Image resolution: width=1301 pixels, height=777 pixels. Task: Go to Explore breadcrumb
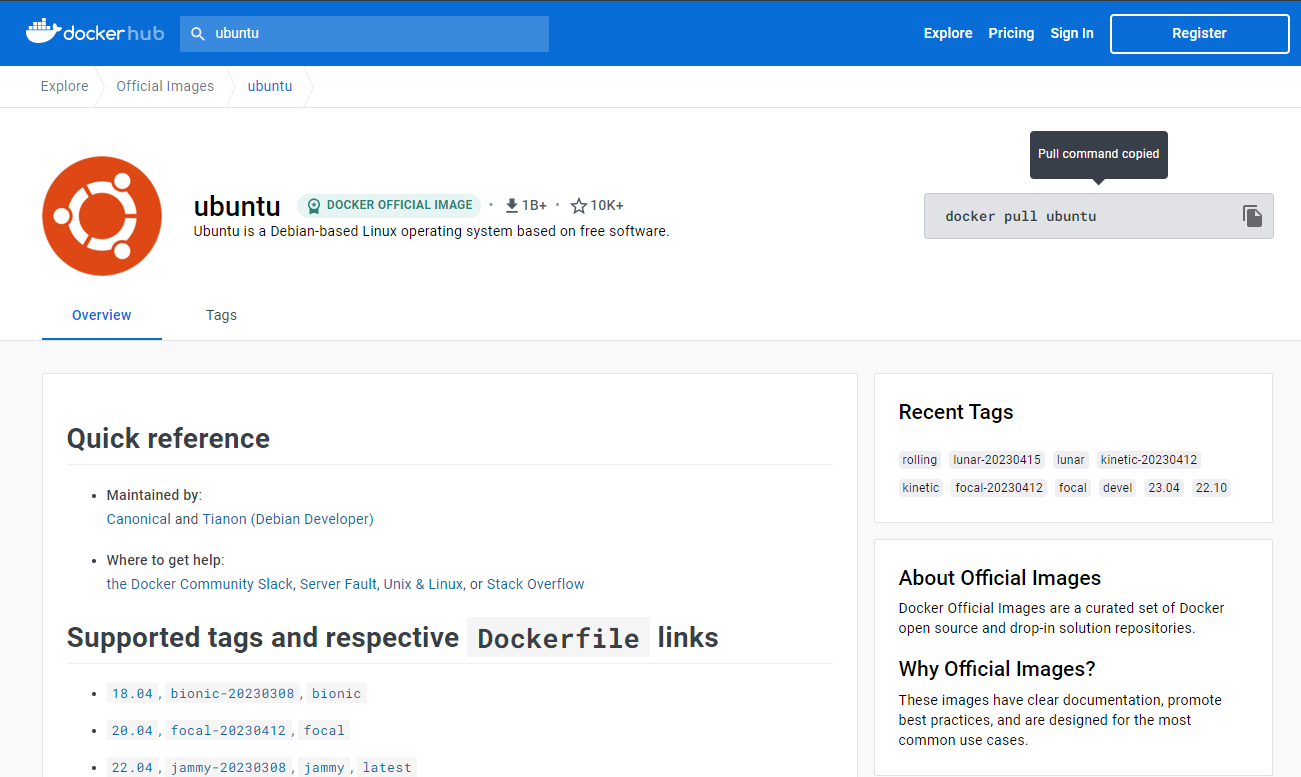click(x=65, y=86)
